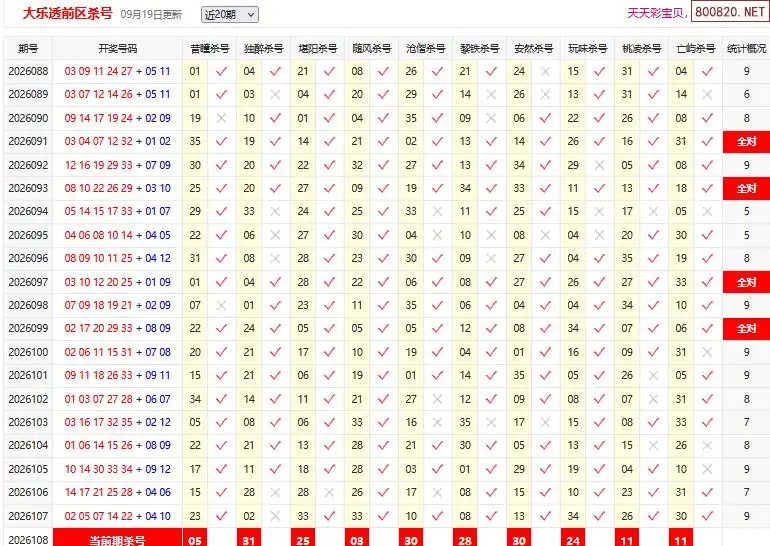770x546 pixels.
Task: Click the 安然杀号 column header
Action: click(534, 49)
